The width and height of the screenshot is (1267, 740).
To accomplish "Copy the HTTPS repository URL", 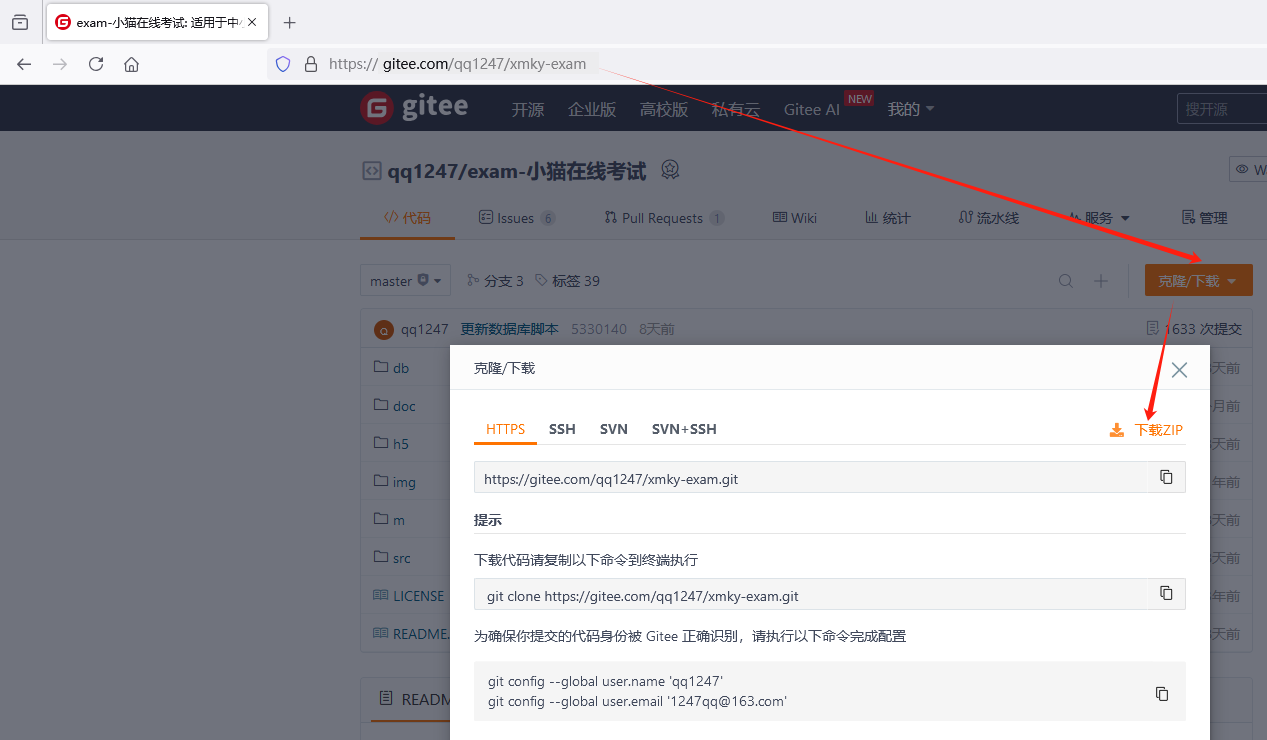I will click(x=1166, y=477).
